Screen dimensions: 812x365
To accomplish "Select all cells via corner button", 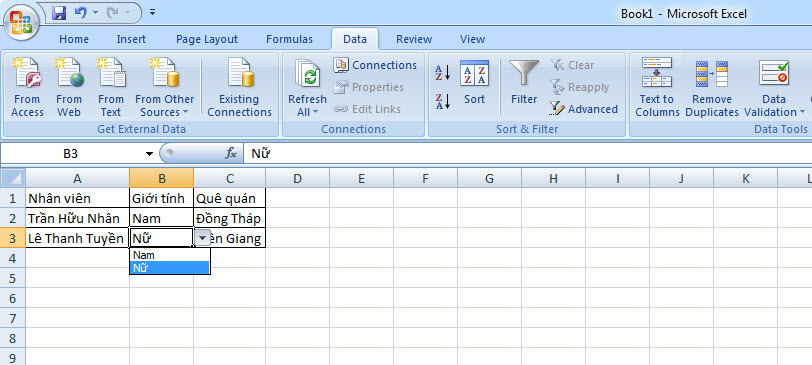I will (12, 178).
